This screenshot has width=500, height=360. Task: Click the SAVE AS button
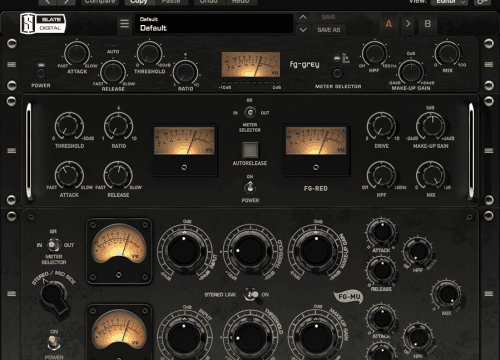[x=329, y=30]
